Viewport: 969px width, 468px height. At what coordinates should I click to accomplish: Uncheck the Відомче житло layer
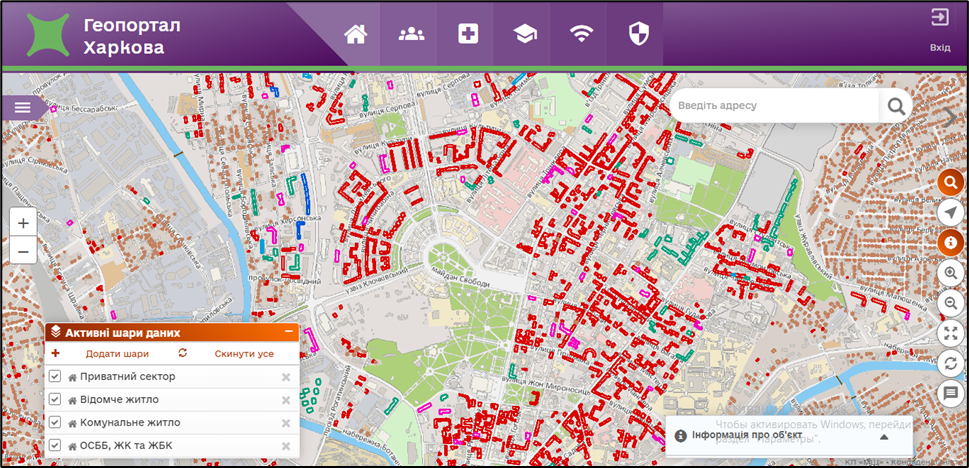(55, 400)
